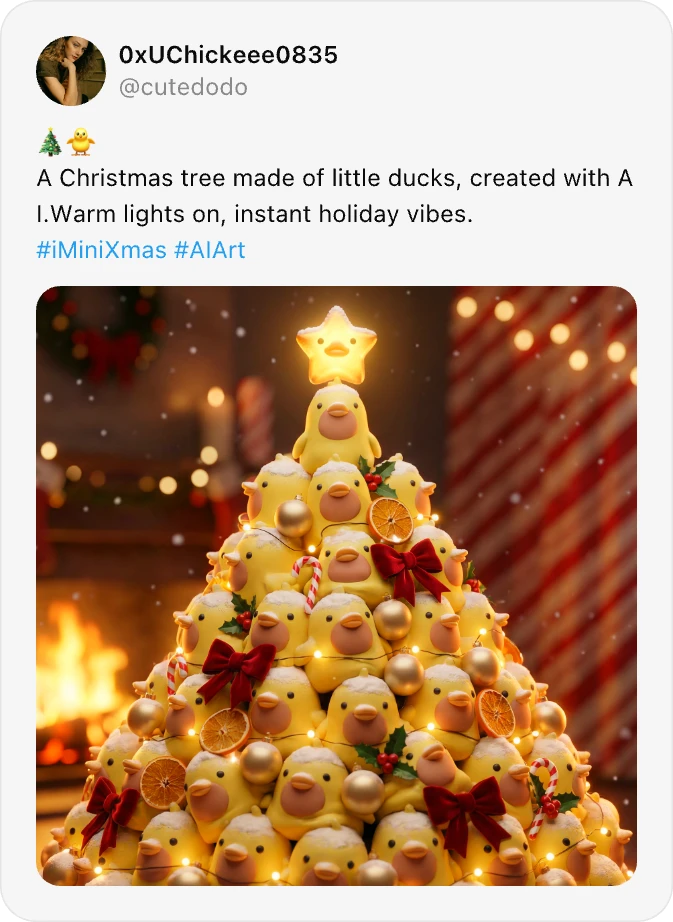Click the username 0xUChickeee0835
The width and height of the screenshot is (673, 922).
(x=229, y=57)
